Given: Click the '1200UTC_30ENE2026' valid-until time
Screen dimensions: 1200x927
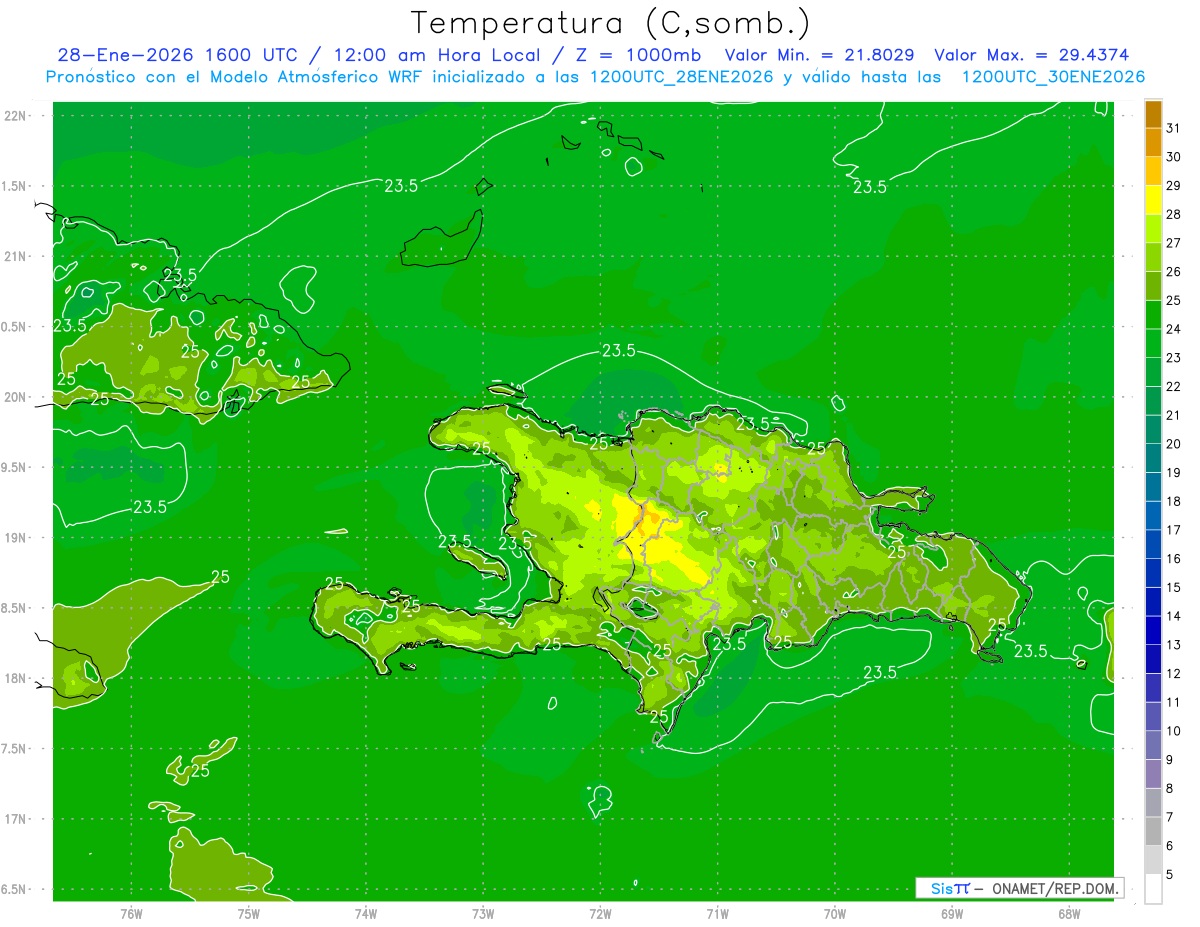Looking at the screenshot, I should [x=1053, y=77].
